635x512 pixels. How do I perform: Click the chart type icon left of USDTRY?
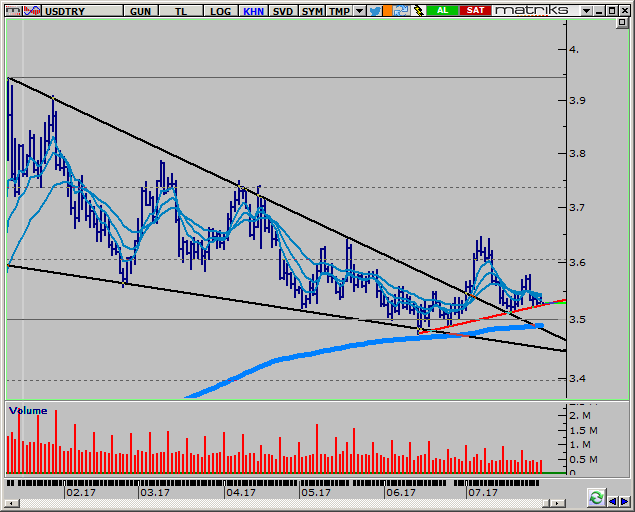(x=29, y=10)
